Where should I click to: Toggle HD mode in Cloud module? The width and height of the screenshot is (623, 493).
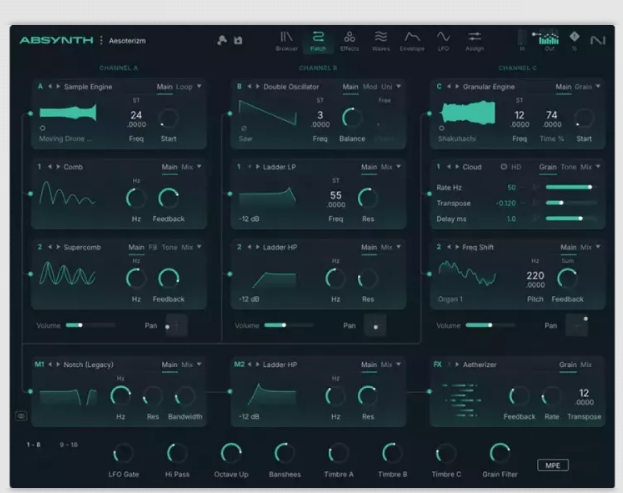[511, 167]
